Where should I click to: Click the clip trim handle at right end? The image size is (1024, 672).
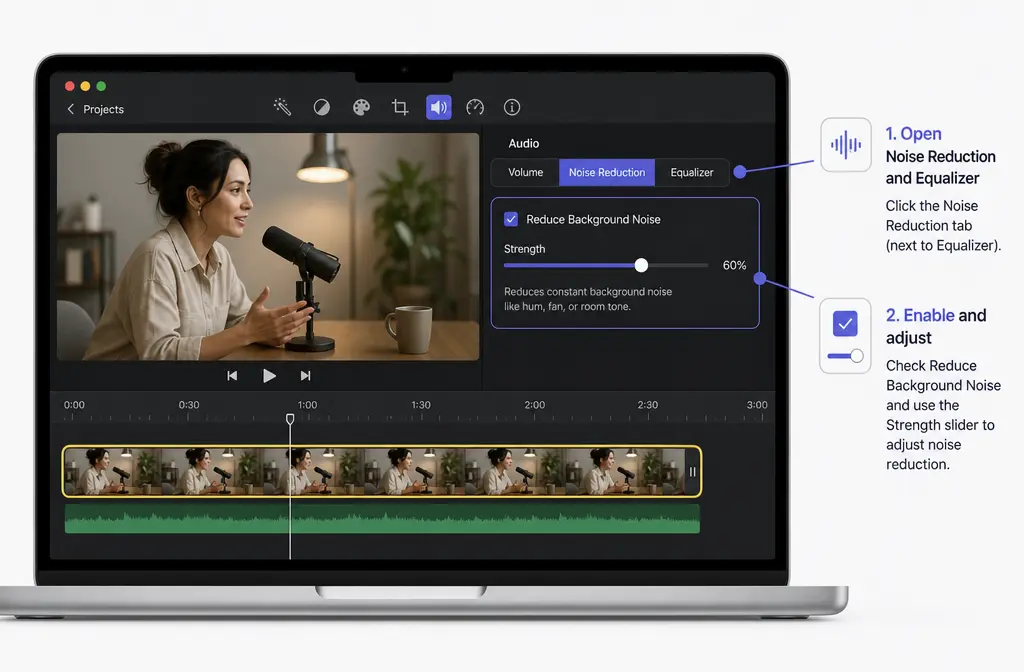tap(692, 472)
